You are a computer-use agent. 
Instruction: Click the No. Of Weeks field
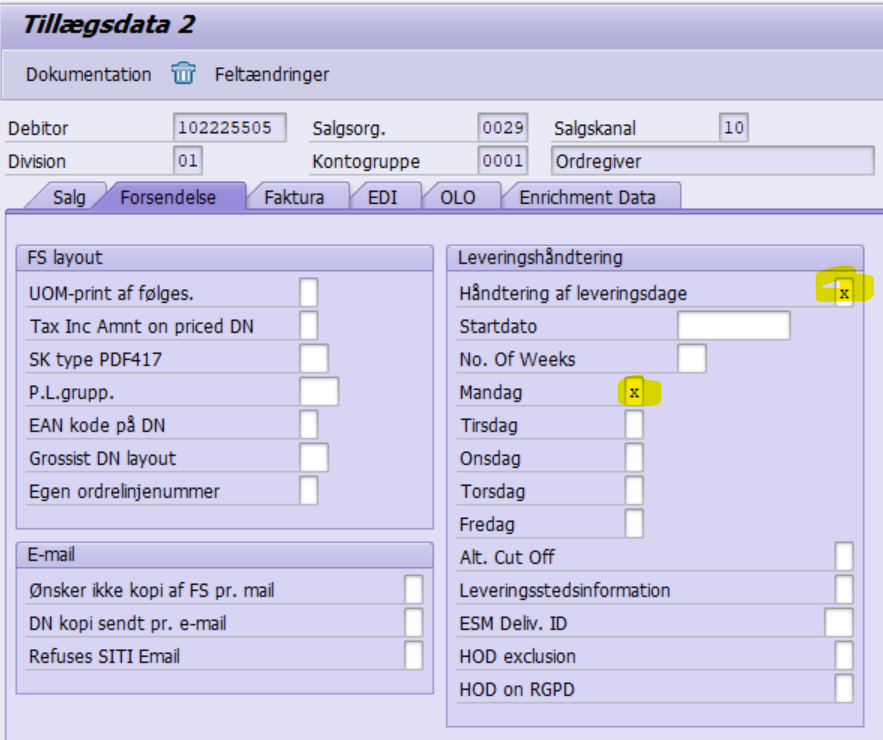tap(691, 359)
